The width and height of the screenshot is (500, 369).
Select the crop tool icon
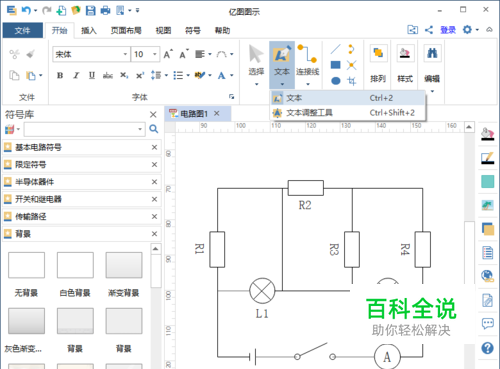tap(351, 81)
